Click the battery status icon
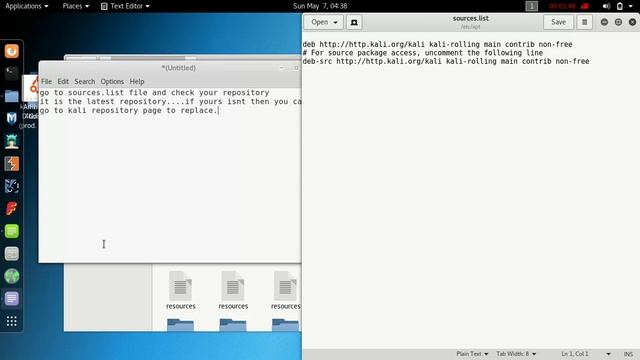The image size is (640, 360). pyautogui.click(x=620, y=6)
